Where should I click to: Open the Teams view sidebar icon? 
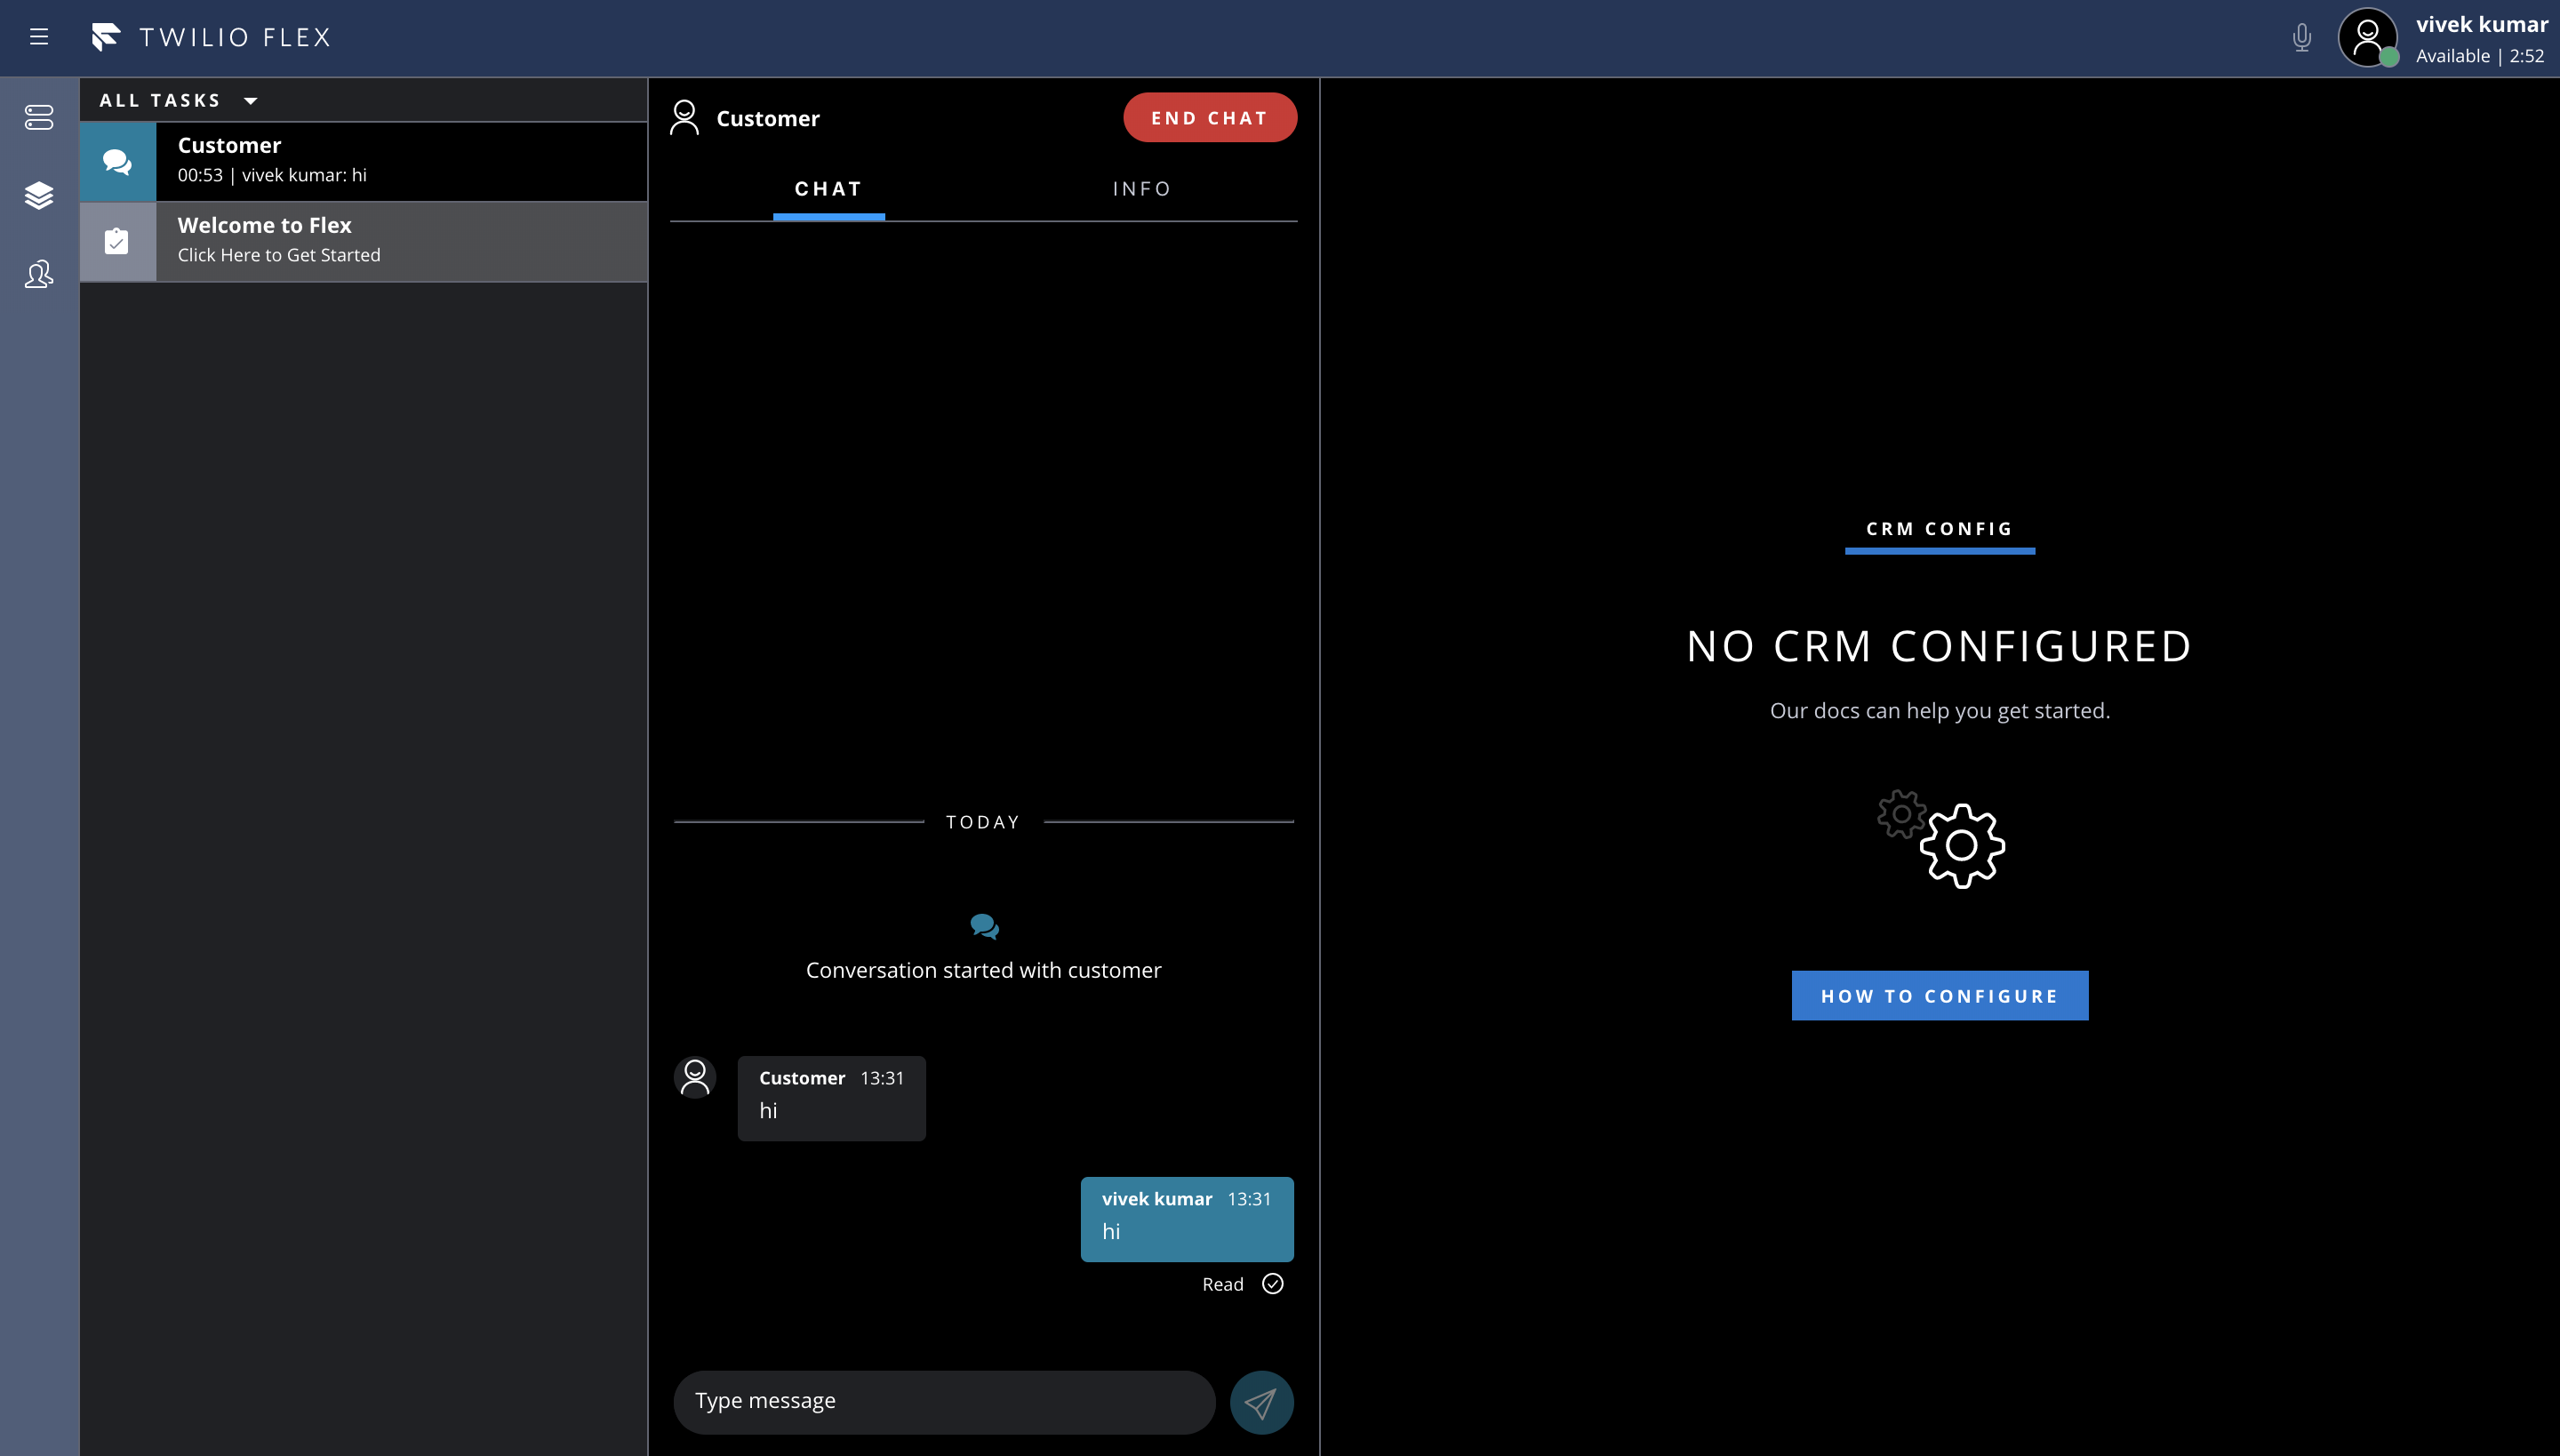tap(39, 274)
